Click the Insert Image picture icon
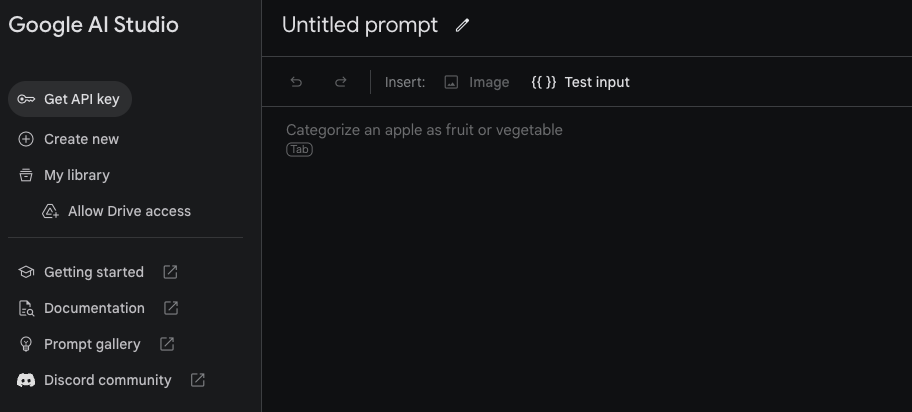Viewport: 912px width, 412px height. point(451,82)
